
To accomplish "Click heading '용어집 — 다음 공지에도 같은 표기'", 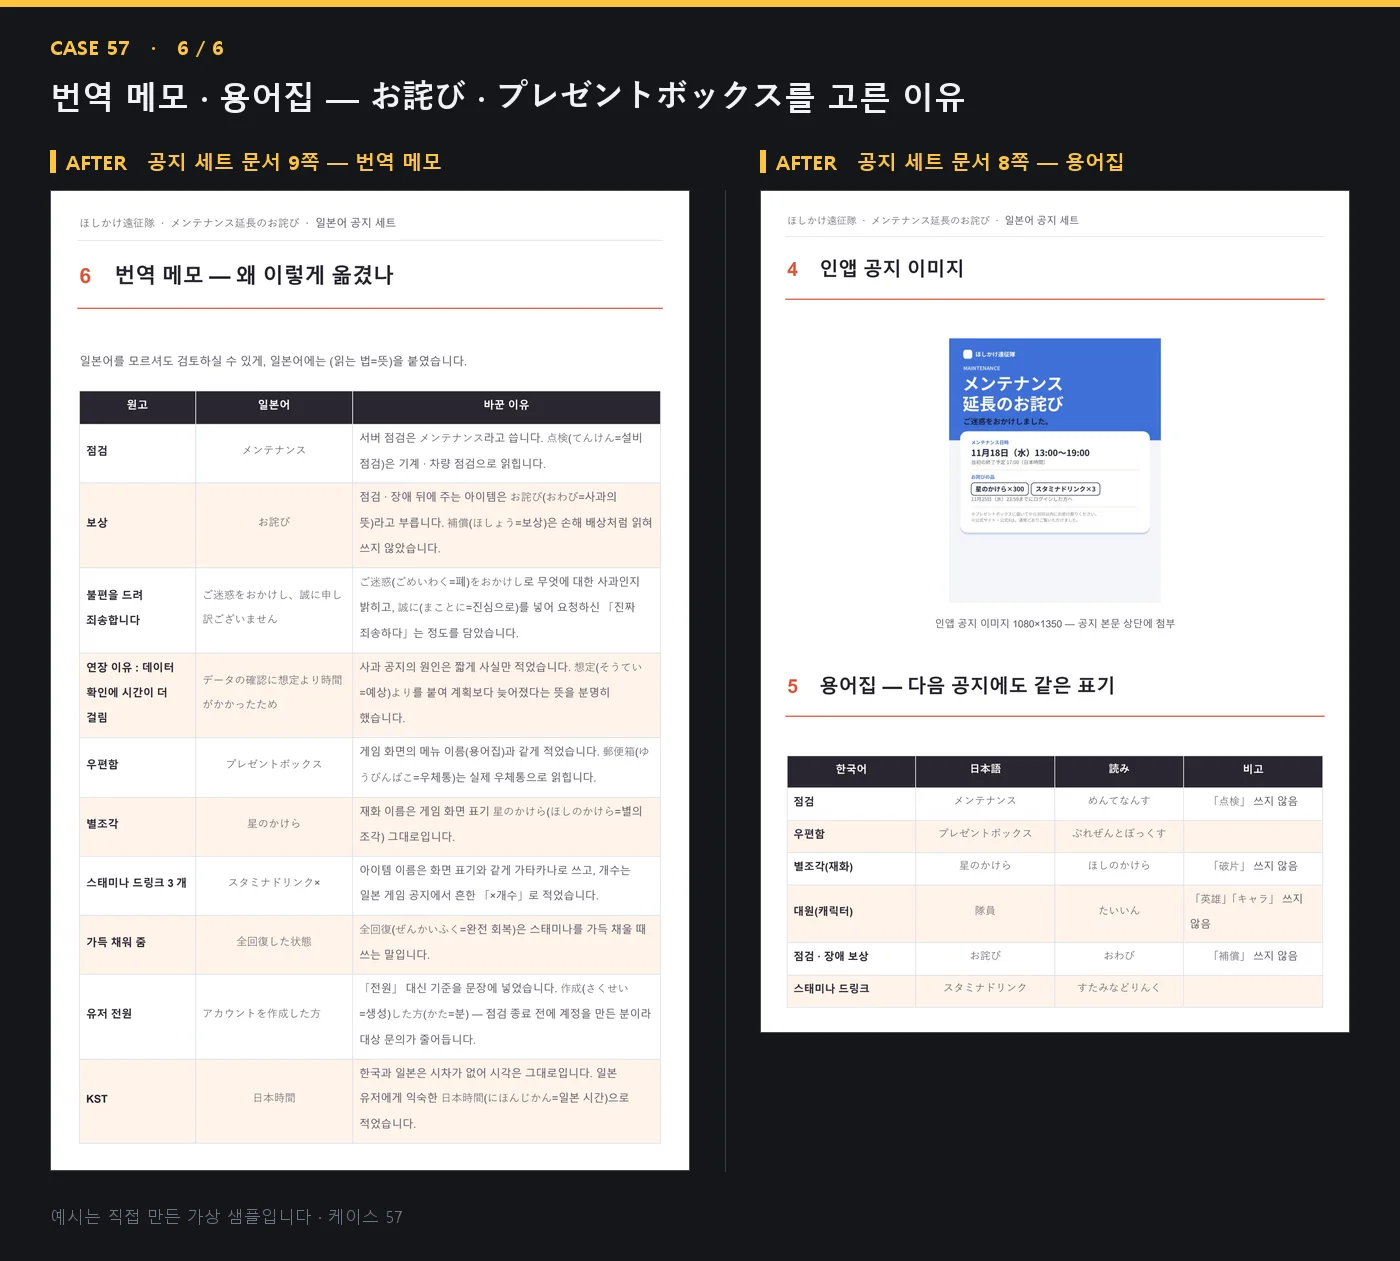I will click(x=967, y=685).
